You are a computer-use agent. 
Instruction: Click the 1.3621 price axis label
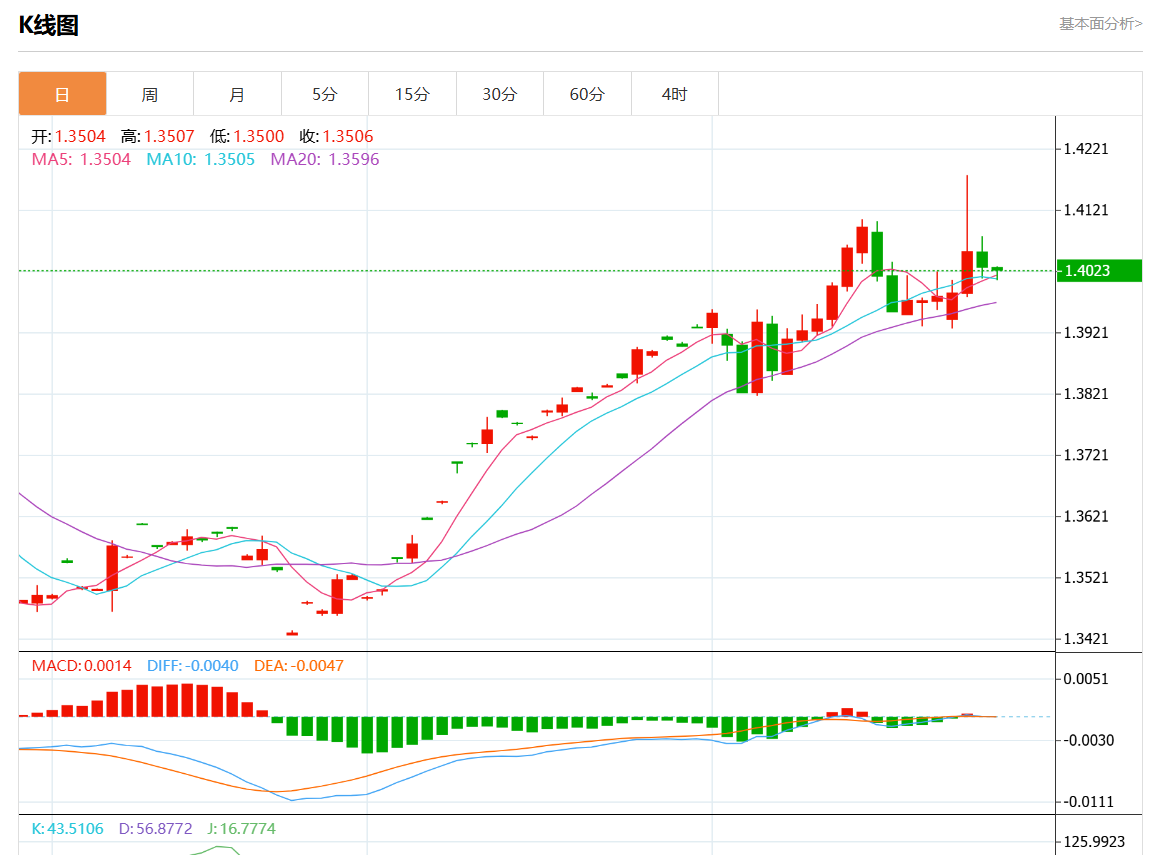(x=1086, y=516)
